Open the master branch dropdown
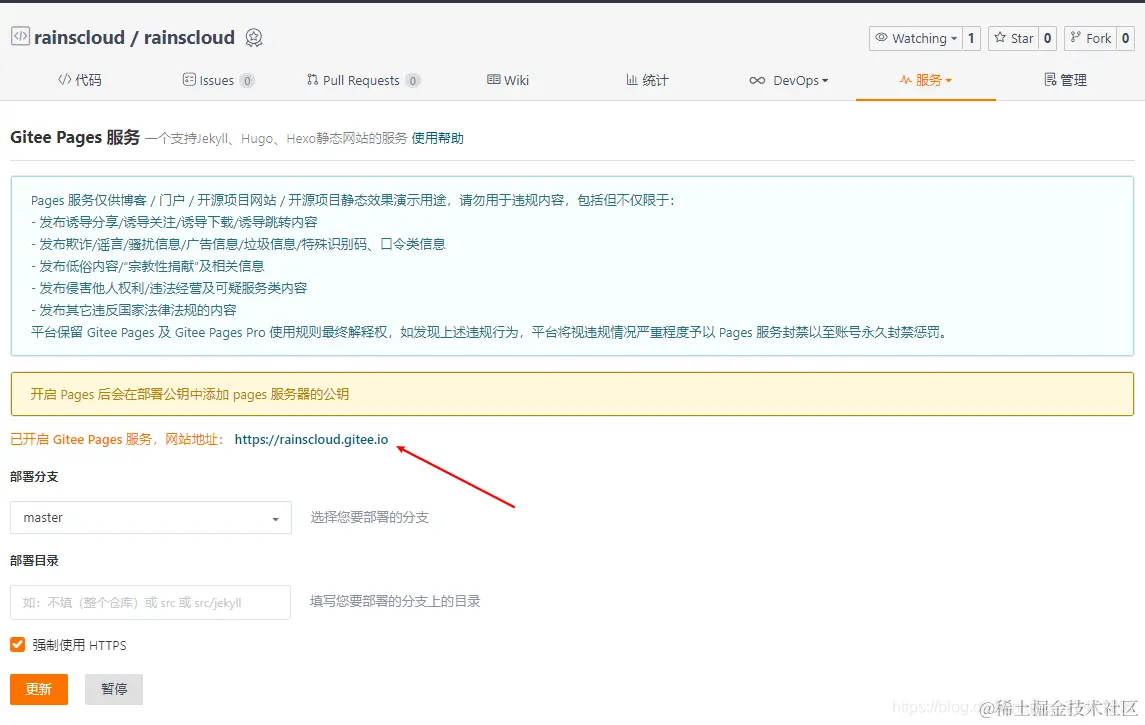 point(150,518)
